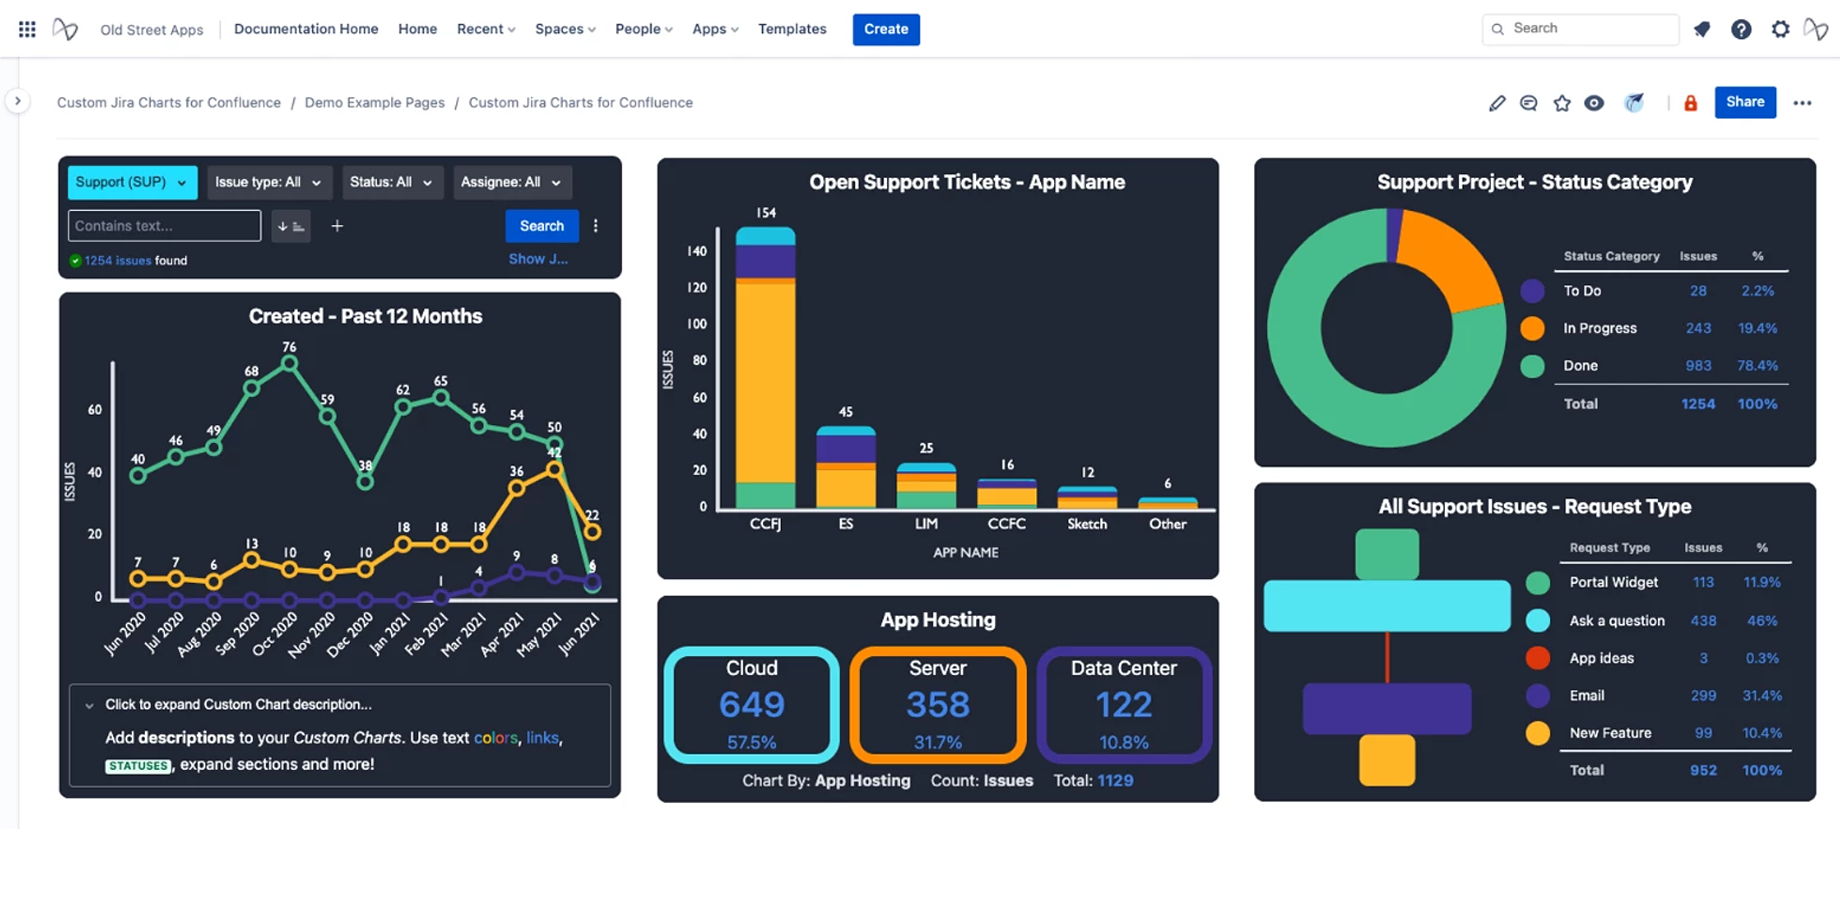1840x900 pixels.
Task: Click the sort order icon beside text filter
Action: [x=291, y=226]
